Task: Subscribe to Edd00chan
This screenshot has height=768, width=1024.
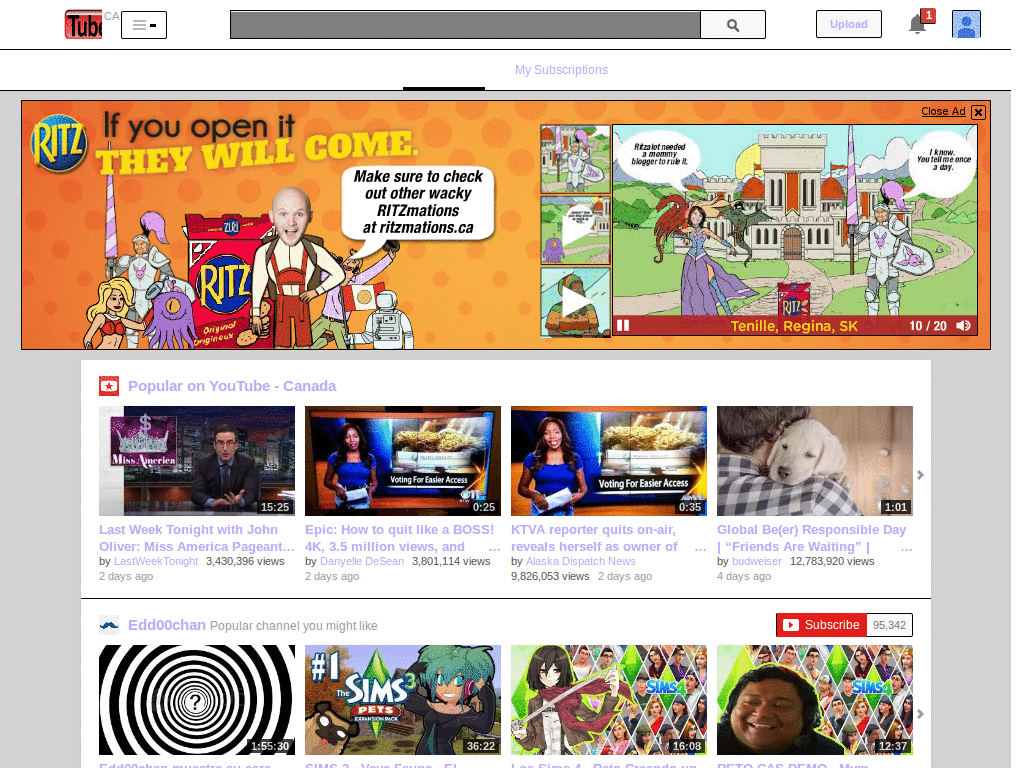Action: pyautogui.click(x=822, y=625)
